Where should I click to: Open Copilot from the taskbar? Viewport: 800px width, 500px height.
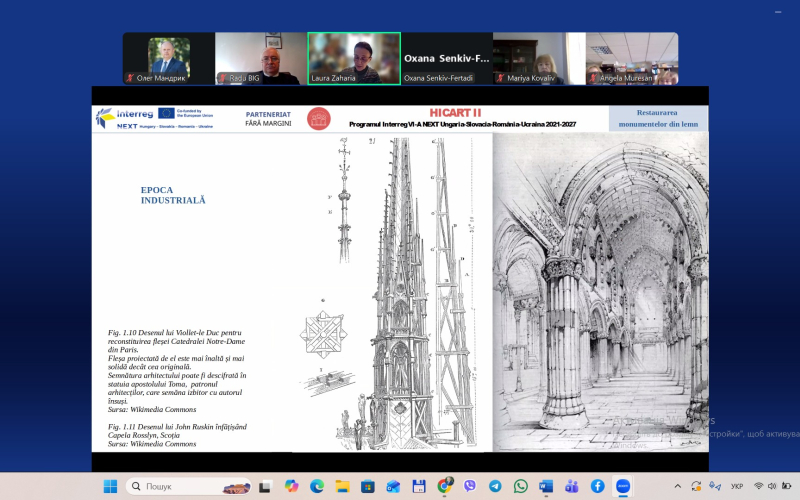point(291,486)
